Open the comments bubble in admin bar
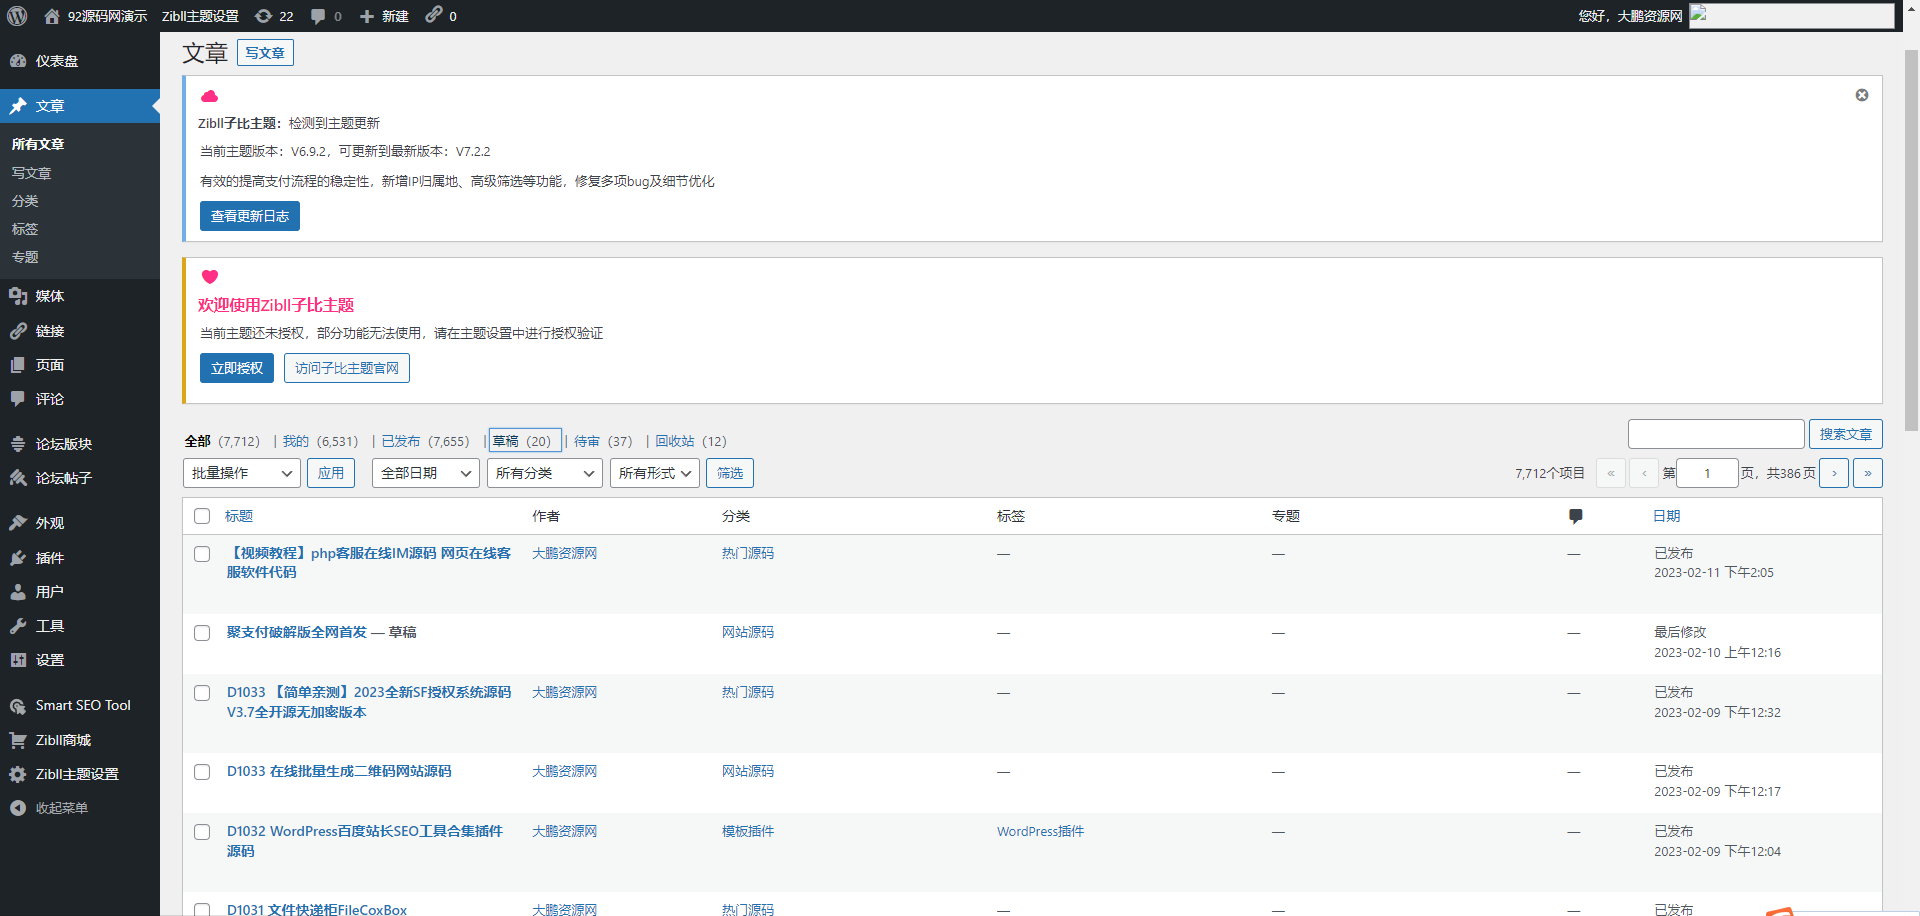The width and height of the screenshot is (1920, 916). pos(318,16)
